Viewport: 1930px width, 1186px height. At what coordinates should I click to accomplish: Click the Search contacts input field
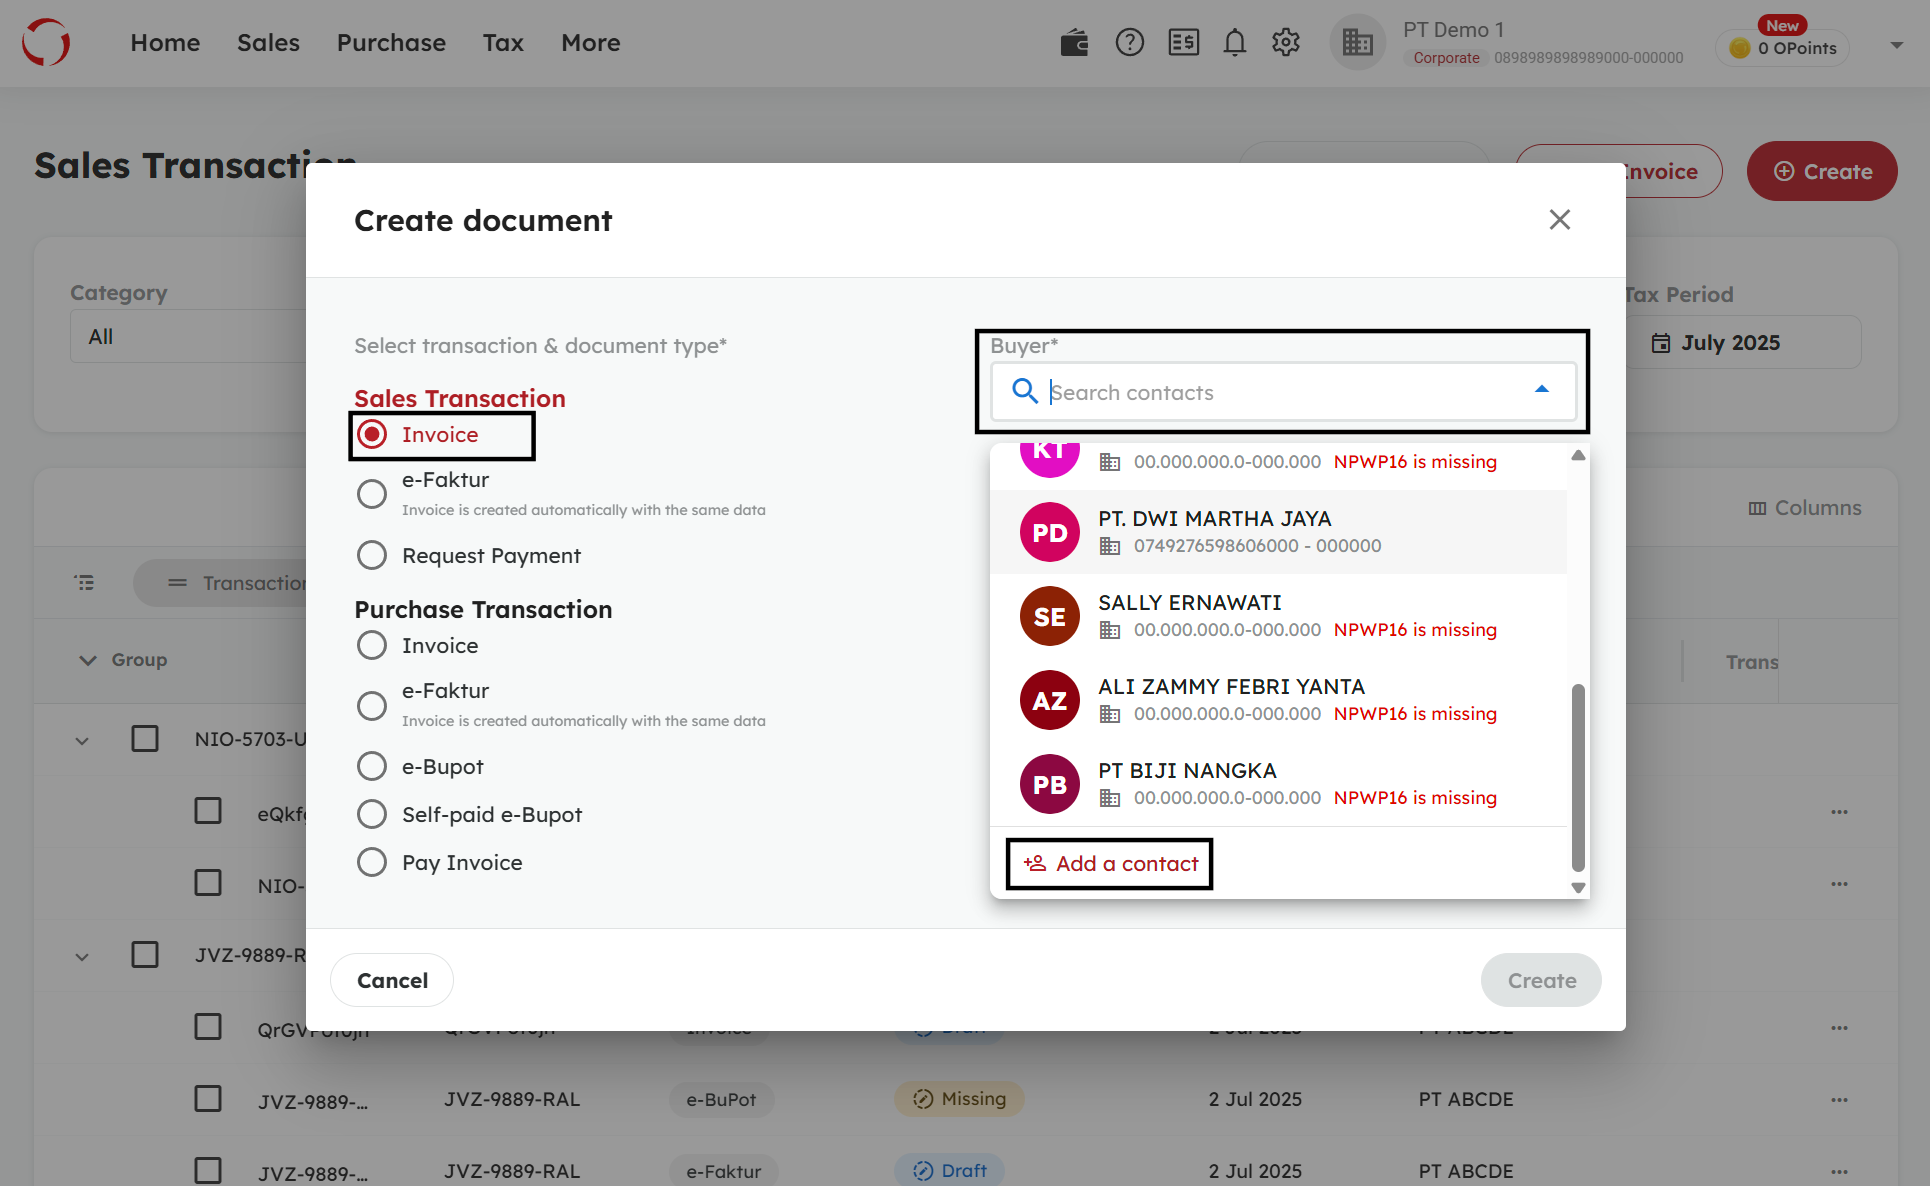pyautogui.click(x=1280, y=392)
